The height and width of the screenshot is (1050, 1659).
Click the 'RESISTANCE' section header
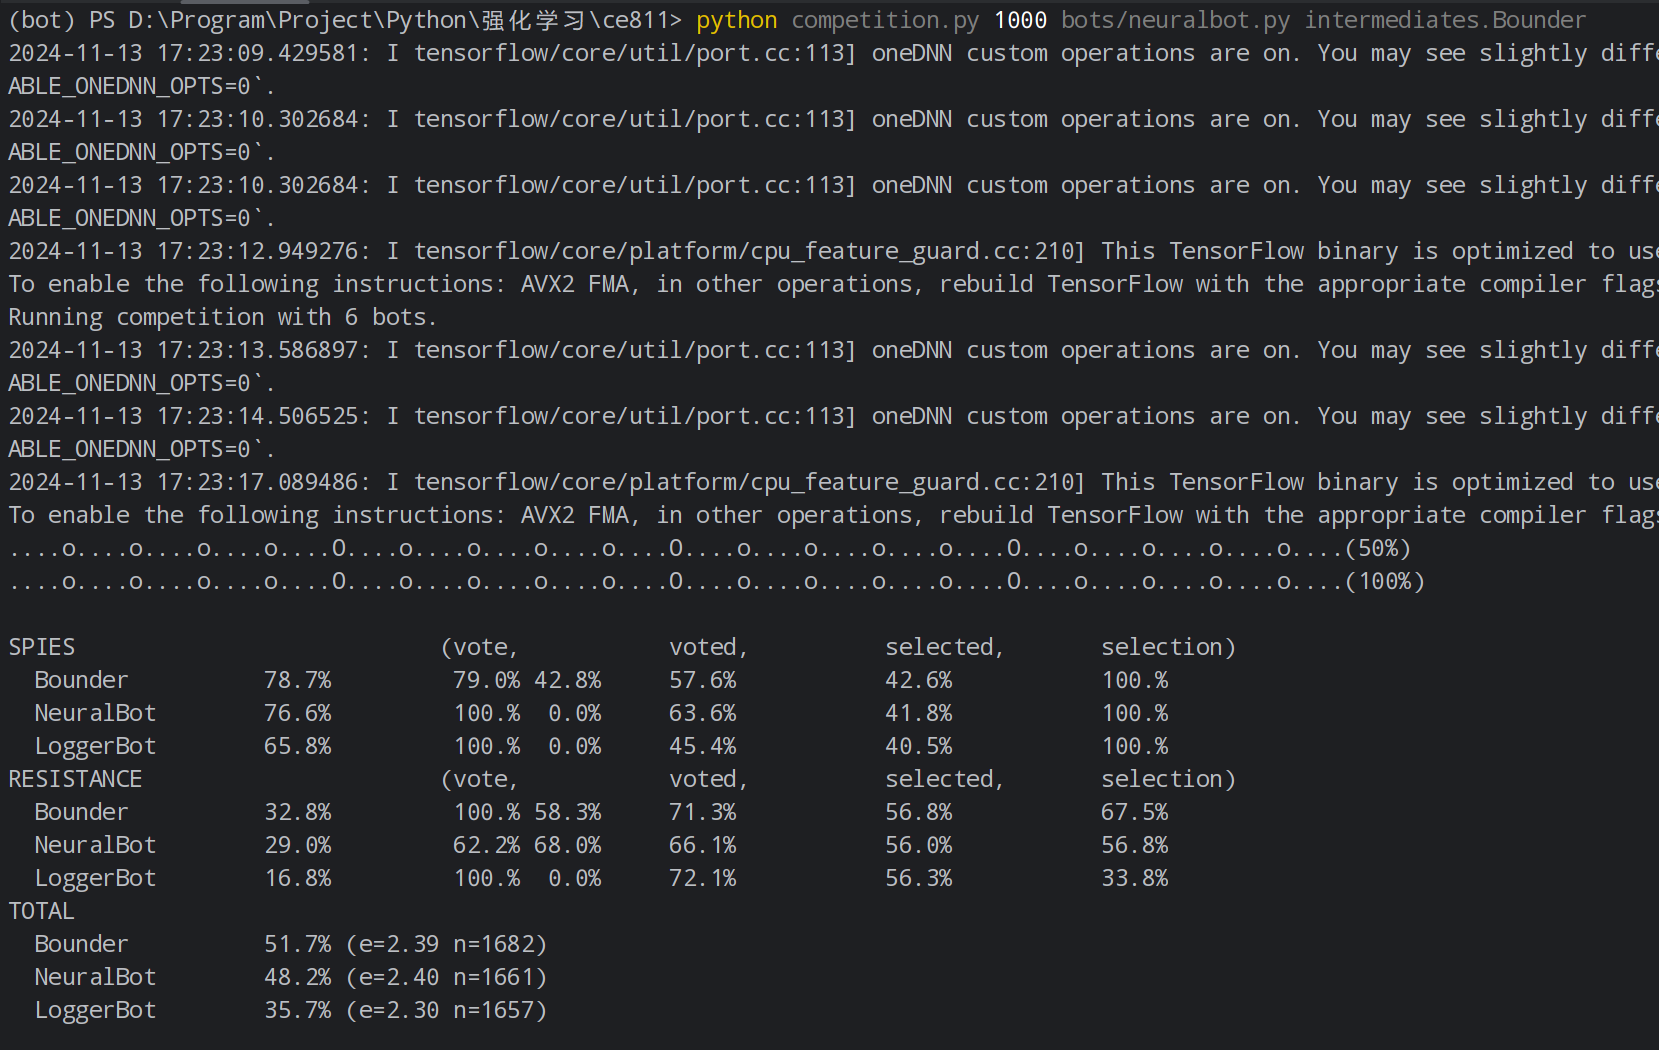(75, 779)
